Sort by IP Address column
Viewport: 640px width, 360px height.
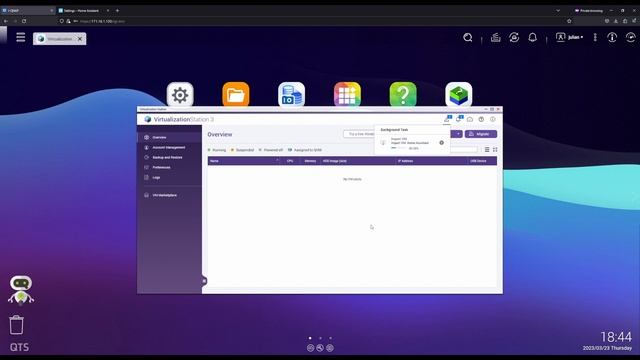(x=432, y=161)
